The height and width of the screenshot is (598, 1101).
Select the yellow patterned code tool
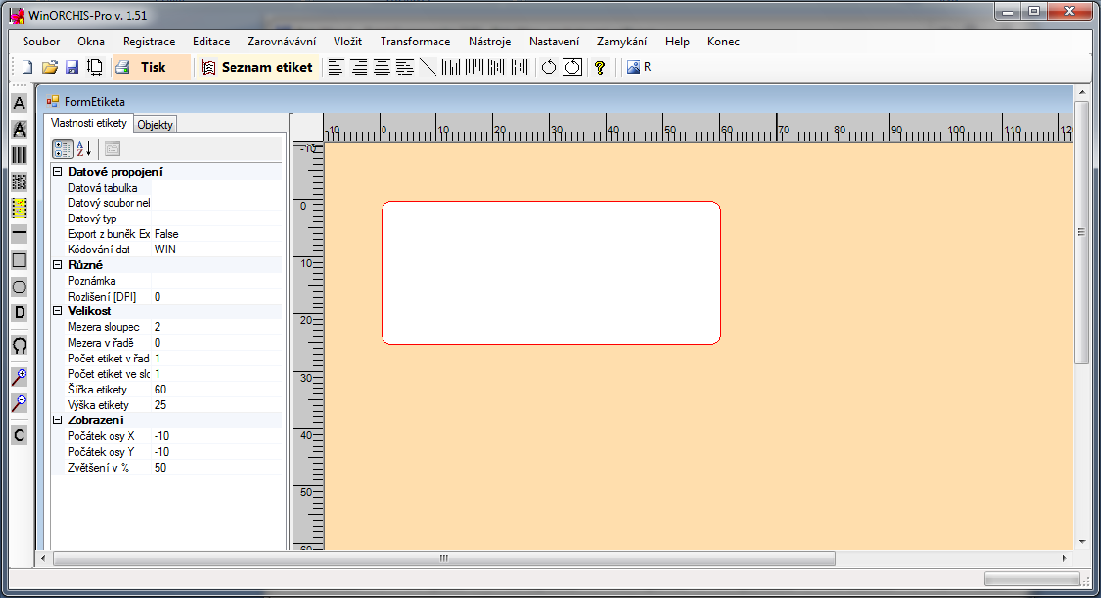click(x=20, y=208)
